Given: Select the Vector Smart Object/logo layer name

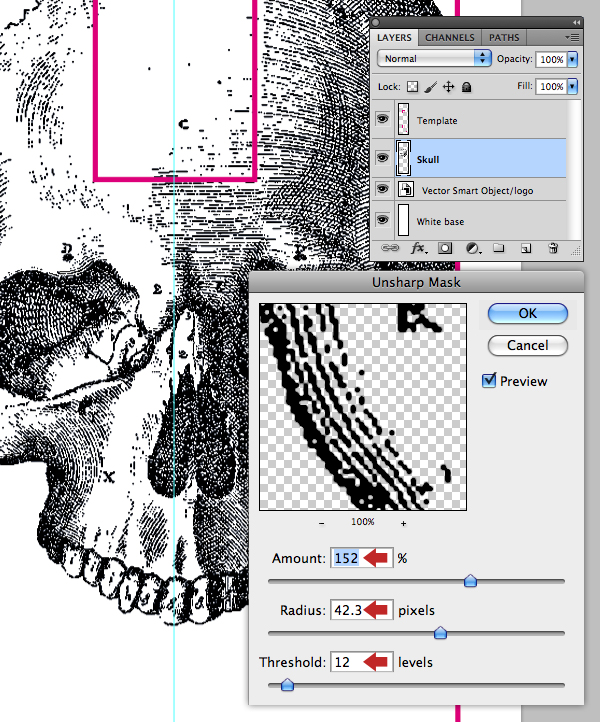Looking at the screenshot, I should coord(478,191).
